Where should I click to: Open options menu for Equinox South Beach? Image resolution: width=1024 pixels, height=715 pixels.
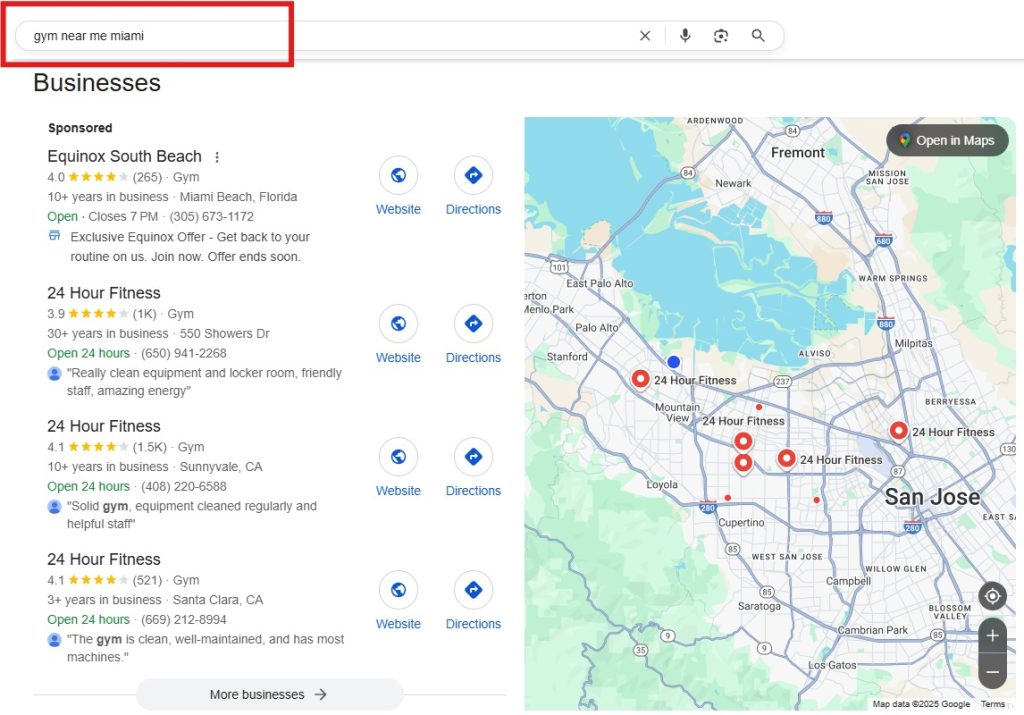pyautogui.click(x=217, y=157)
